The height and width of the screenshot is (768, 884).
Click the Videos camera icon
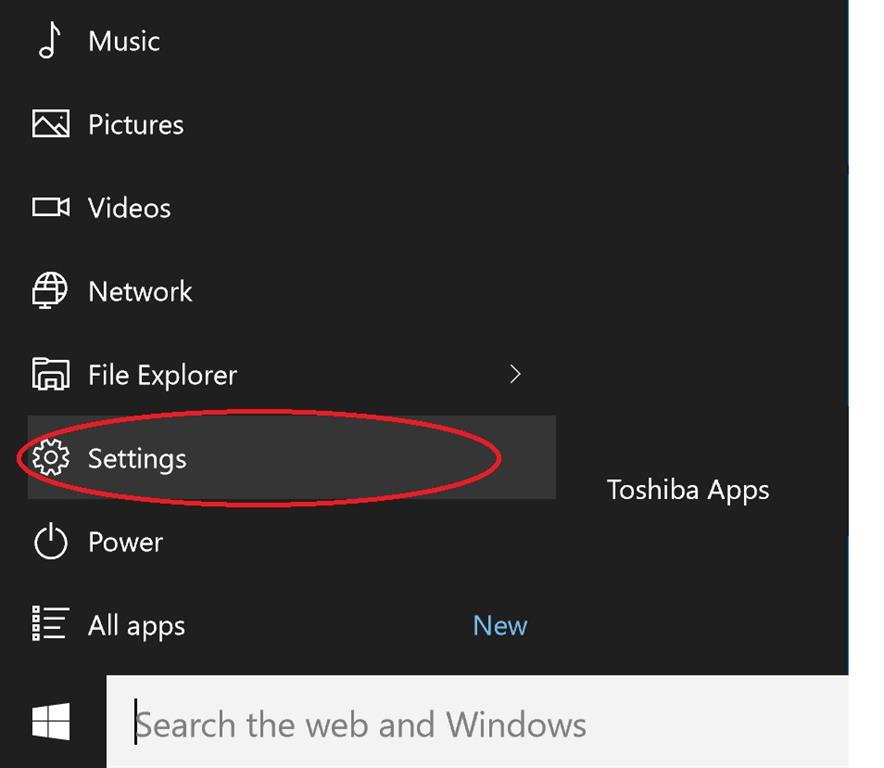point(50,208)
